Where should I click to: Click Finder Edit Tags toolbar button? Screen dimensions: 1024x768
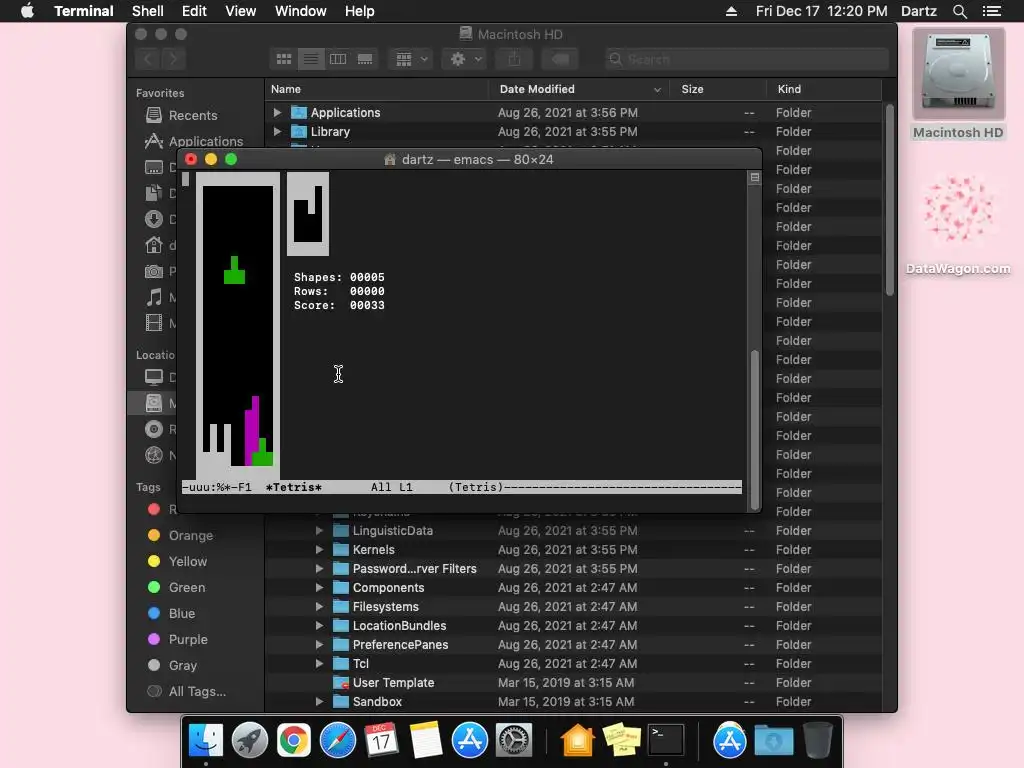(x=560, y=59)
